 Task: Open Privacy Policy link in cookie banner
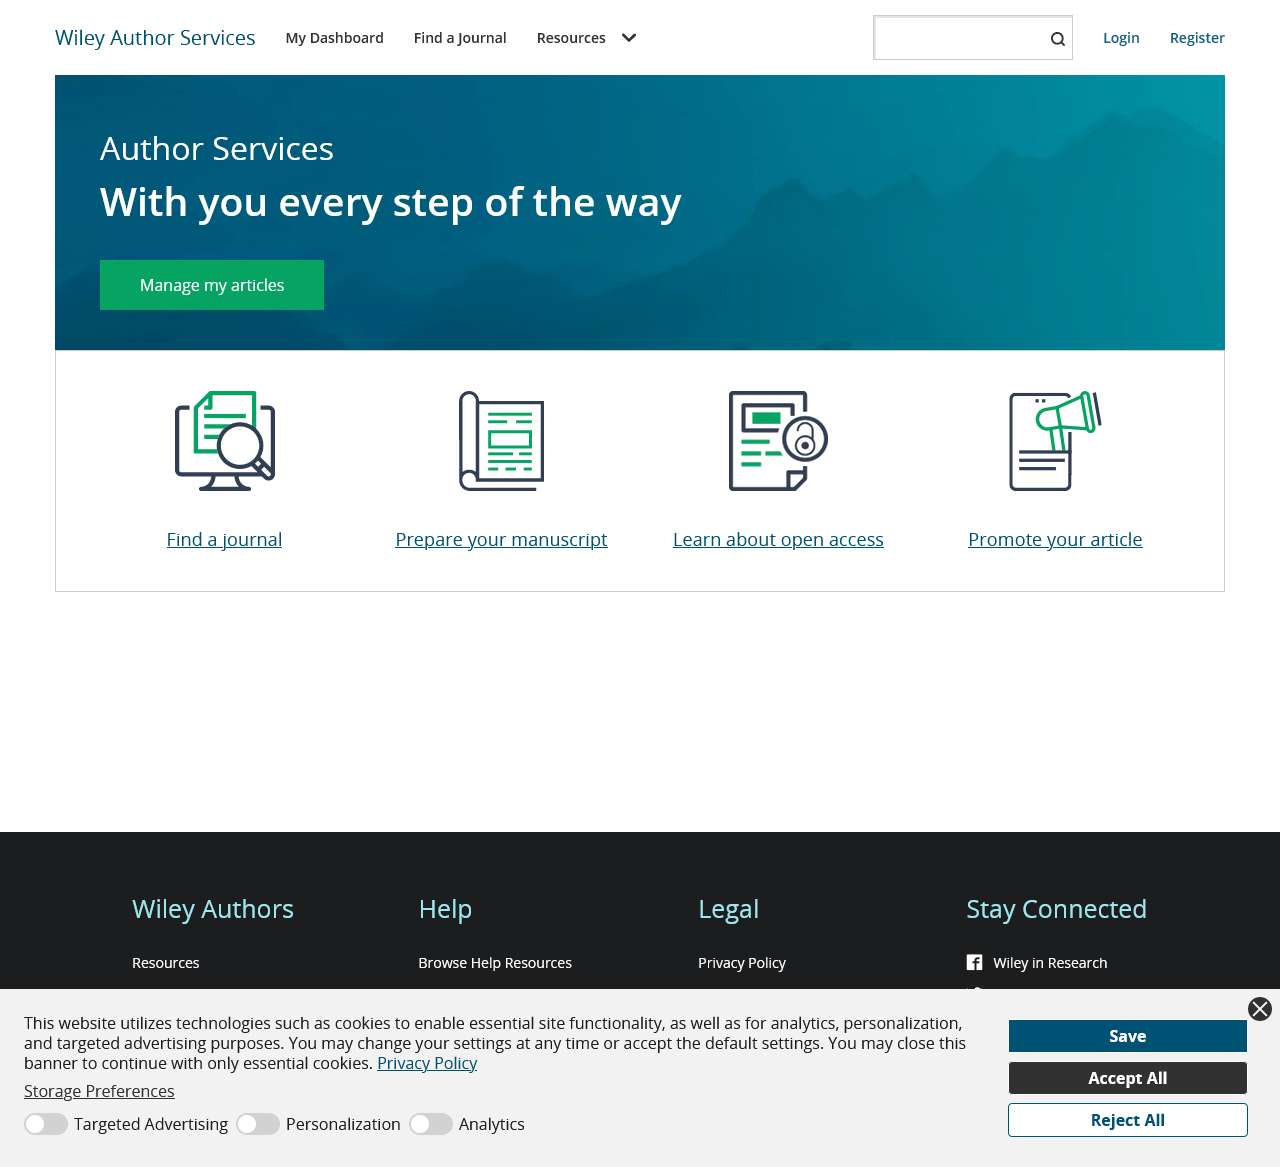pyautogui.click(x=427, y=1063)
